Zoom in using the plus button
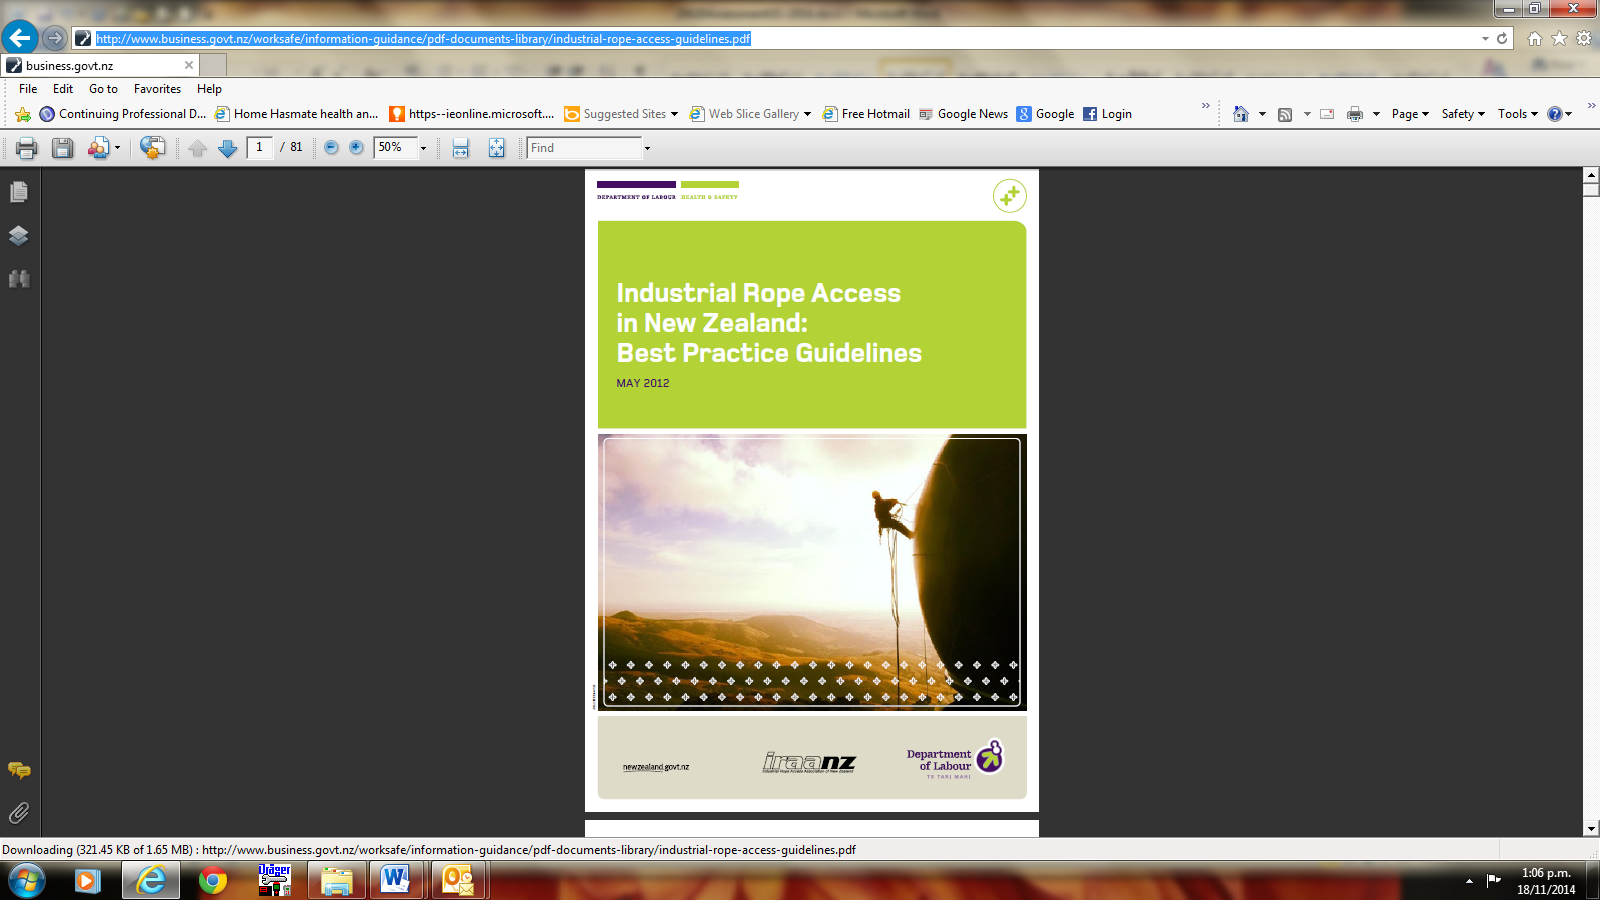The width and height of the screenshot is (1600, 900). pos(356,148)
